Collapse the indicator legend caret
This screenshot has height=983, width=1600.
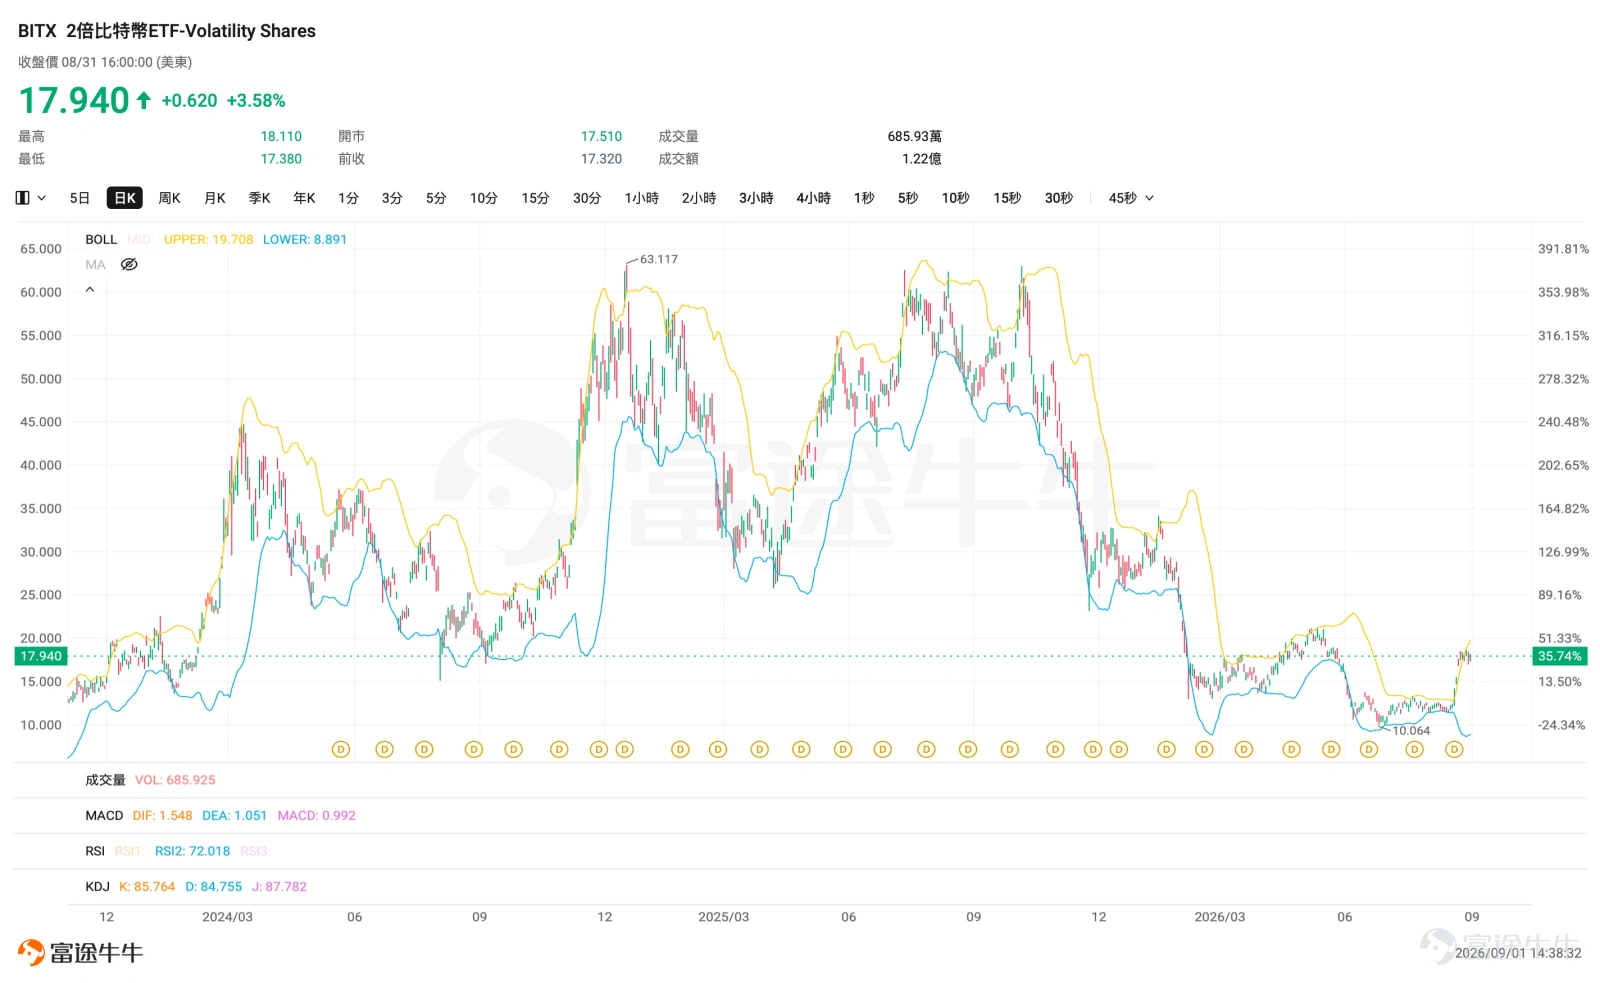[90, 290]
